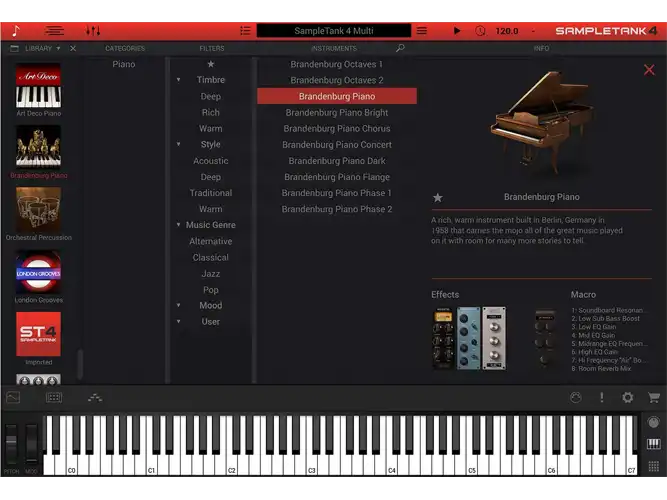Select the Brandenburg Piano library thumbnail

point(38,147)
